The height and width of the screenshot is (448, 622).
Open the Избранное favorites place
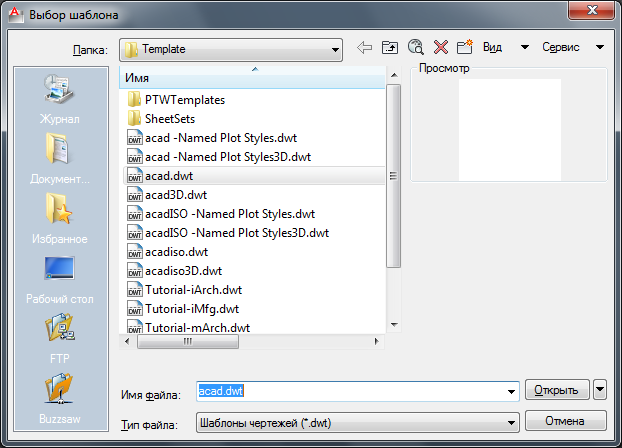[60, 219]
